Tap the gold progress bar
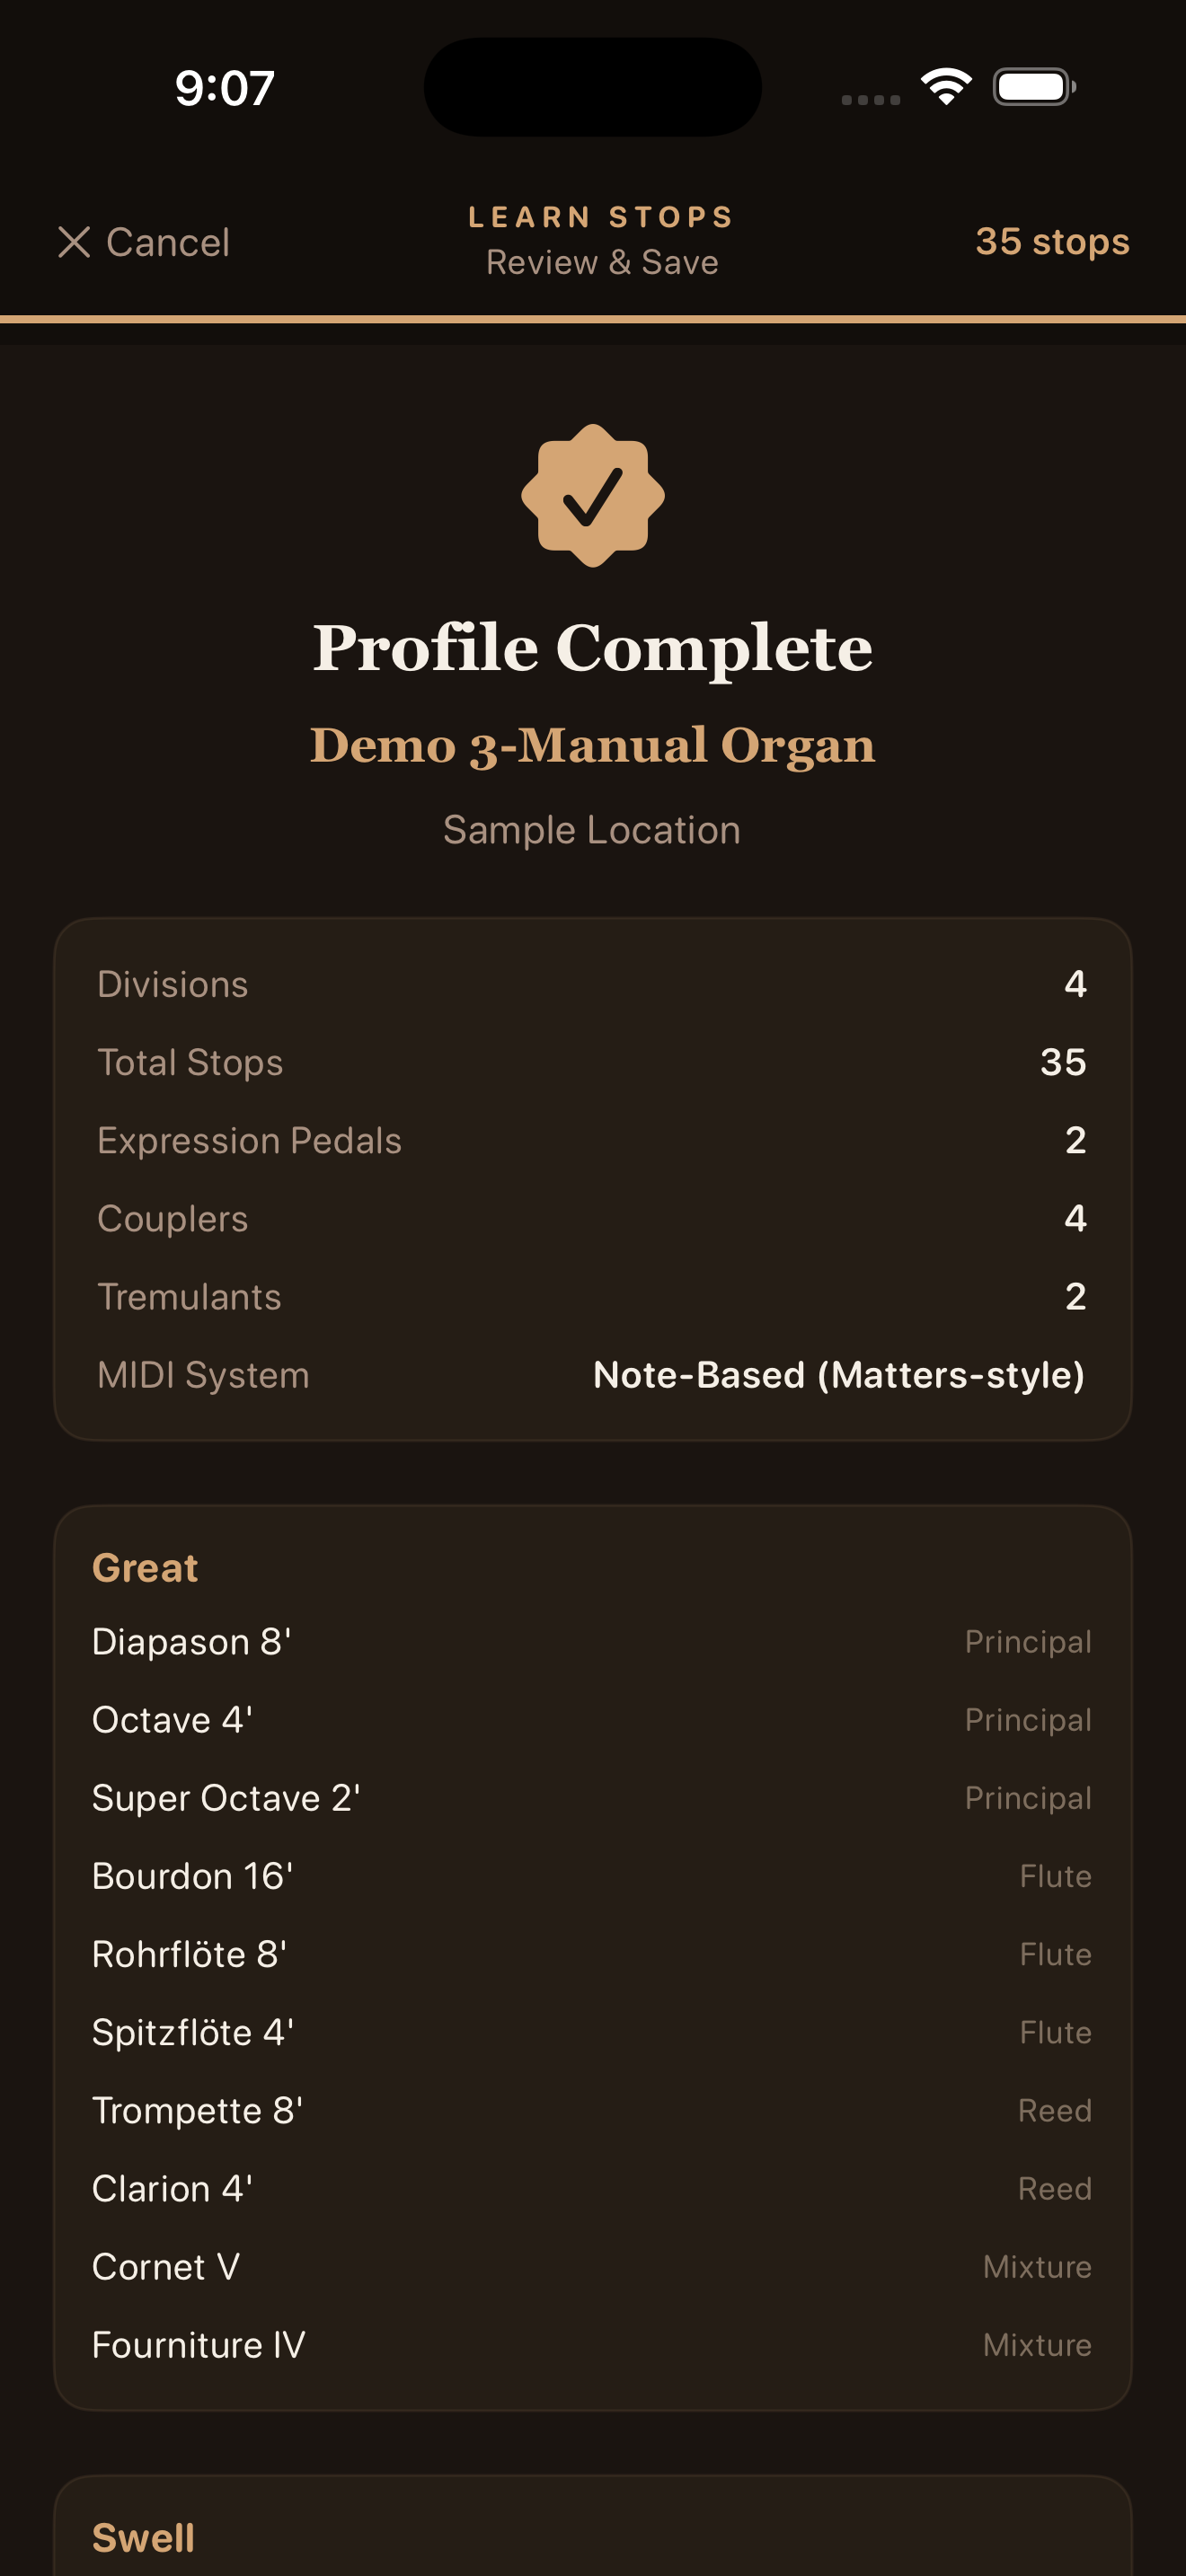1186x2576 pixels. point(593,320)
